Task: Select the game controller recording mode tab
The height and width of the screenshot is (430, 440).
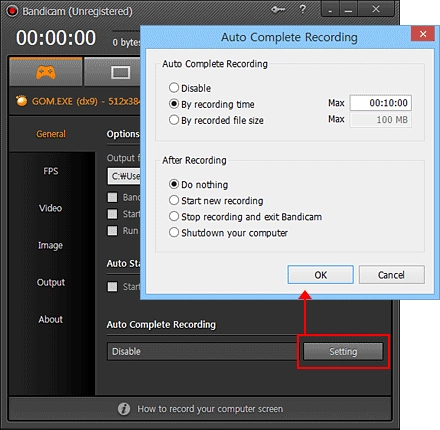Action: tap(46, 72)
